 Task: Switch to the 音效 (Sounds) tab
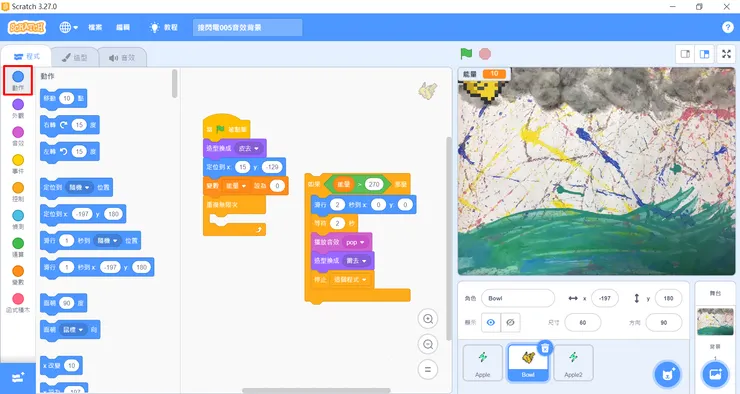point(122,58)
